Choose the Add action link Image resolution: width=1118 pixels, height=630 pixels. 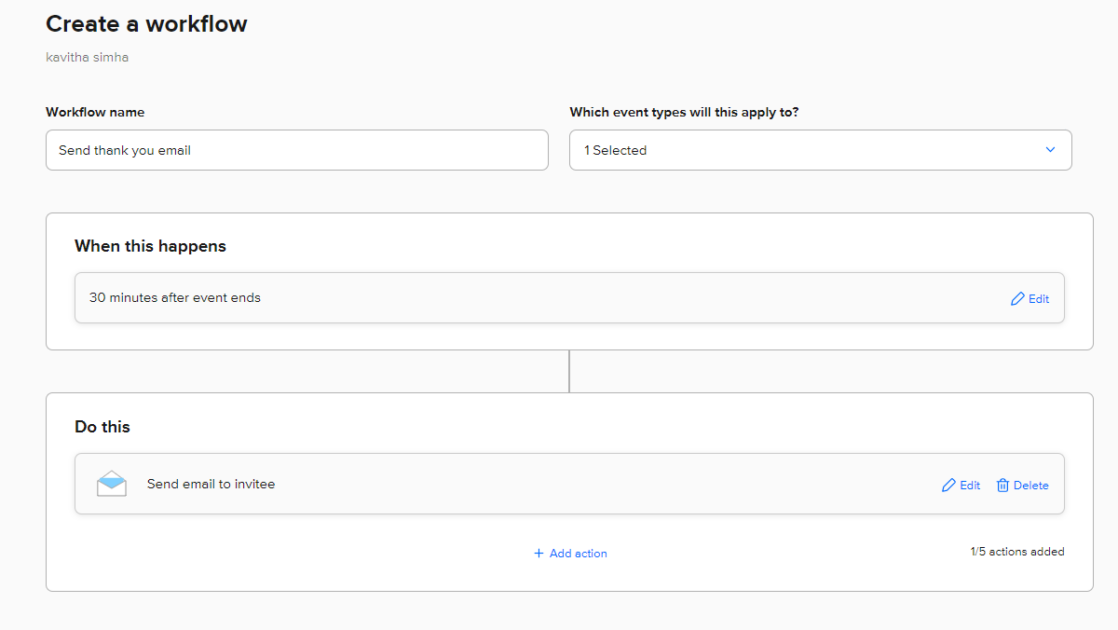pos(577,553)
